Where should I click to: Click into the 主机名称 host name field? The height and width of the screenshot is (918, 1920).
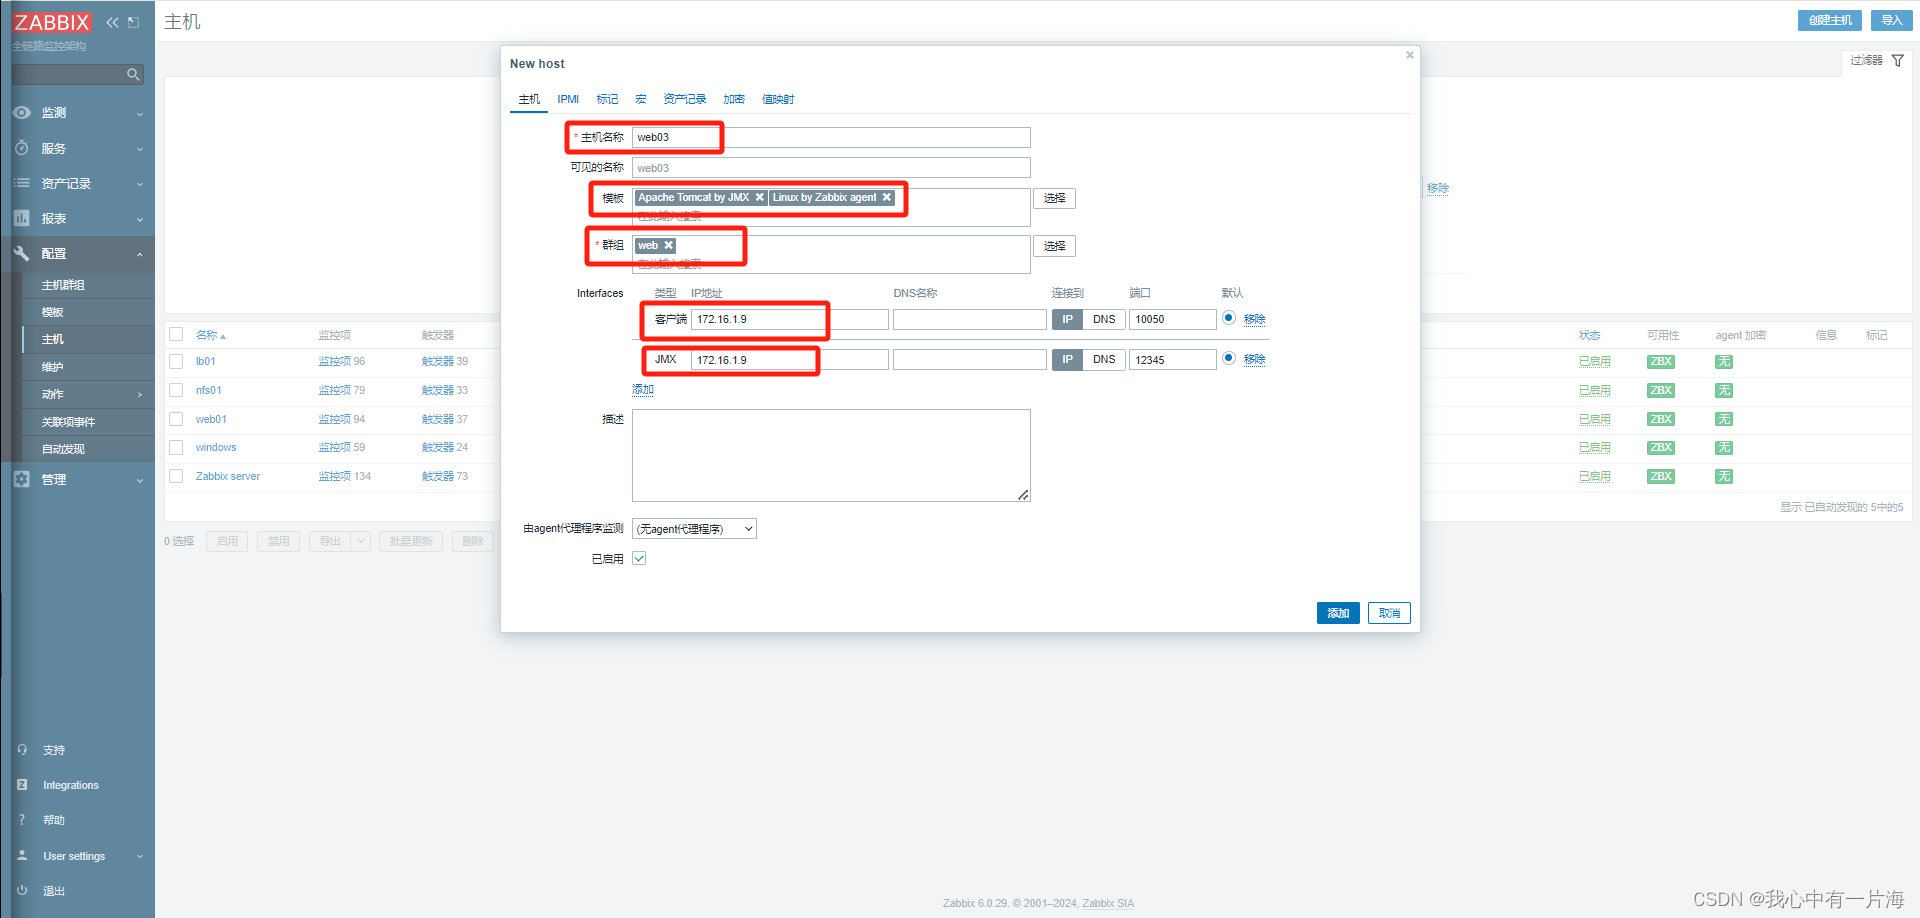[831, 137]
